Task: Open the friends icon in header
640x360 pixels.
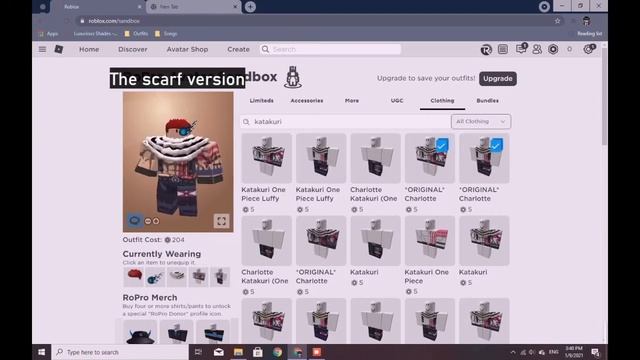Action: point(537,49)
